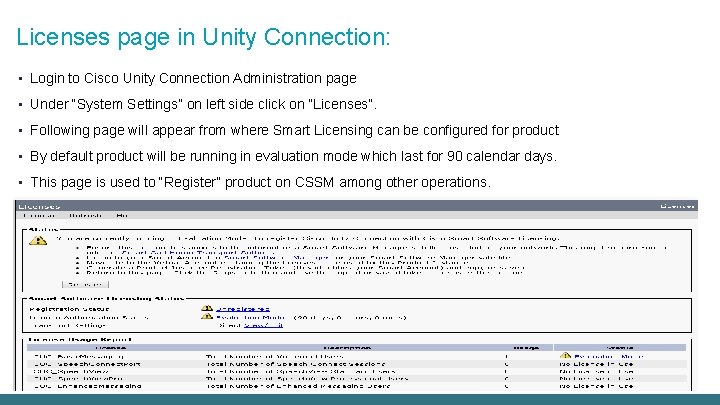Click the 'Licenses' page title bar text
This screenshot has width=720, height=405.
(x=39, y=206)
